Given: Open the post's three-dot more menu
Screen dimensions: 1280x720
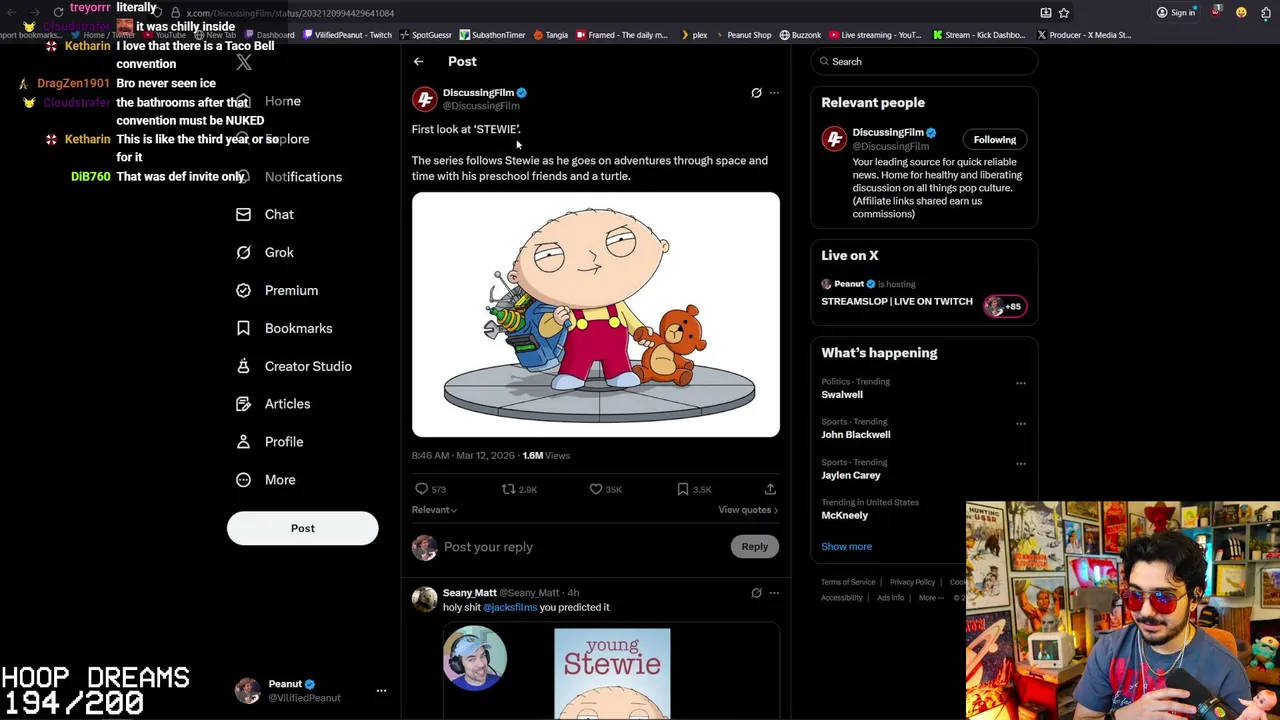Looking at the screenshot, I should pos(774,93).
